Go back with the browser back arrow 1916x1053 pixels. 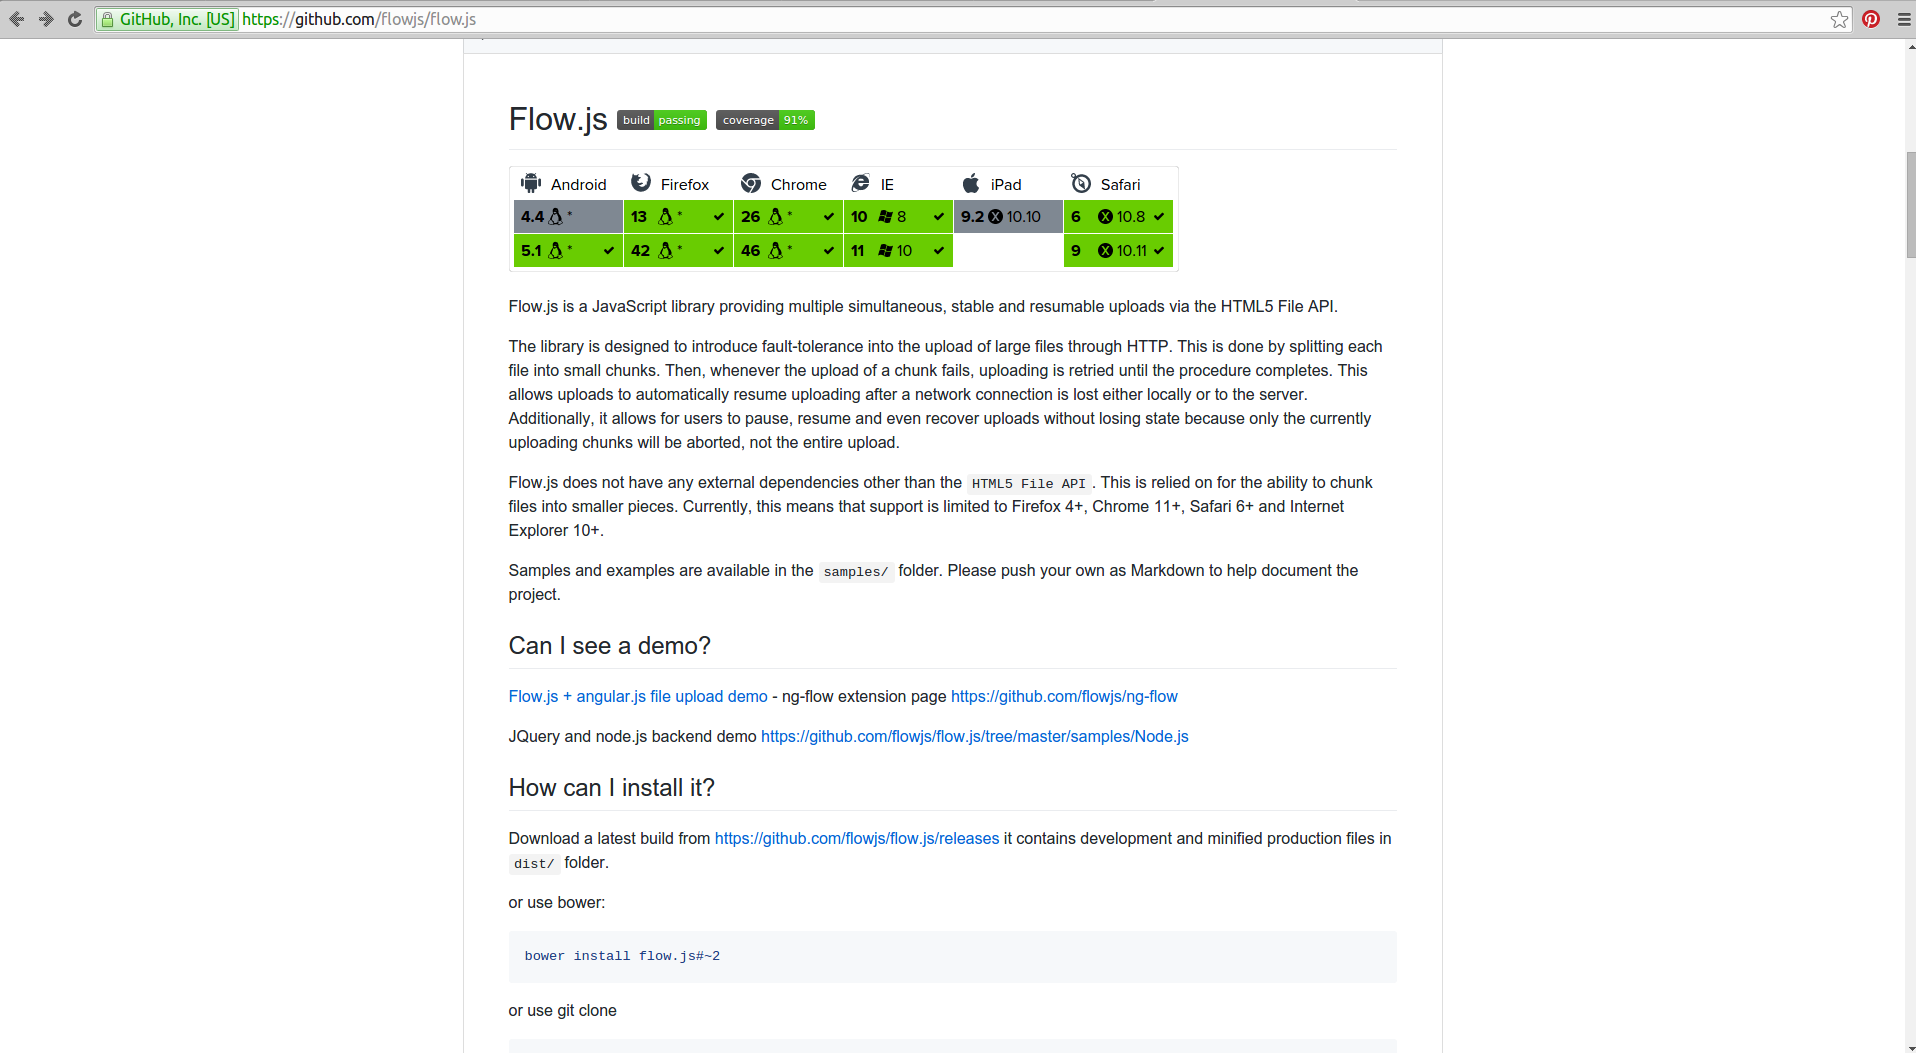(17, 19)
